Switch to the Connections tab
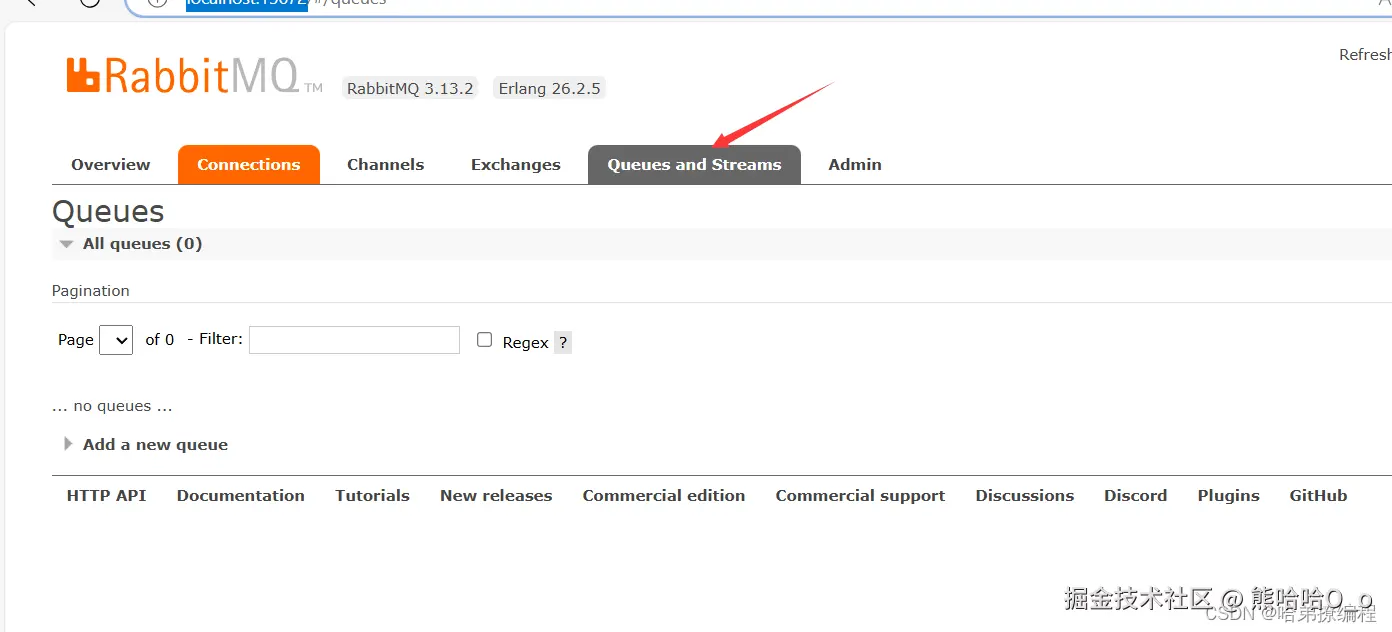 pos(249,165)
